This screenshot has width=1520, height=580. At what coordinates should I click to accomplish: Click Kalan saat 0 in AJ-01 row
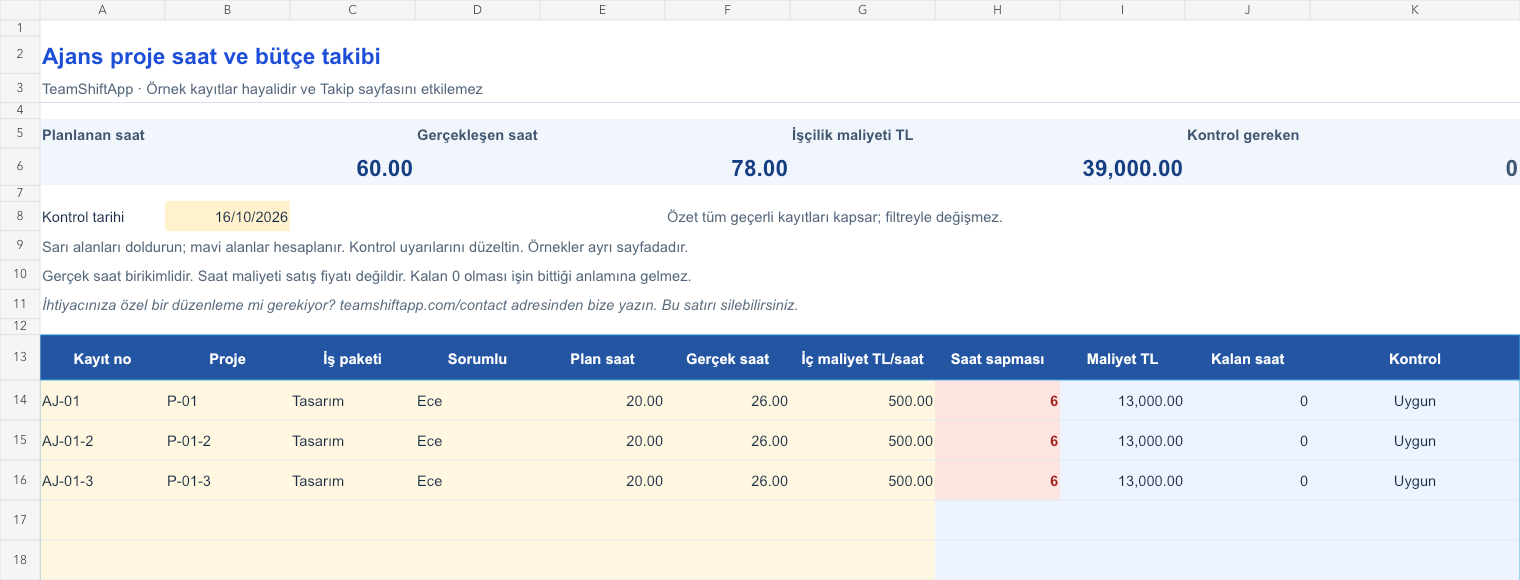tap(1247, 401)
